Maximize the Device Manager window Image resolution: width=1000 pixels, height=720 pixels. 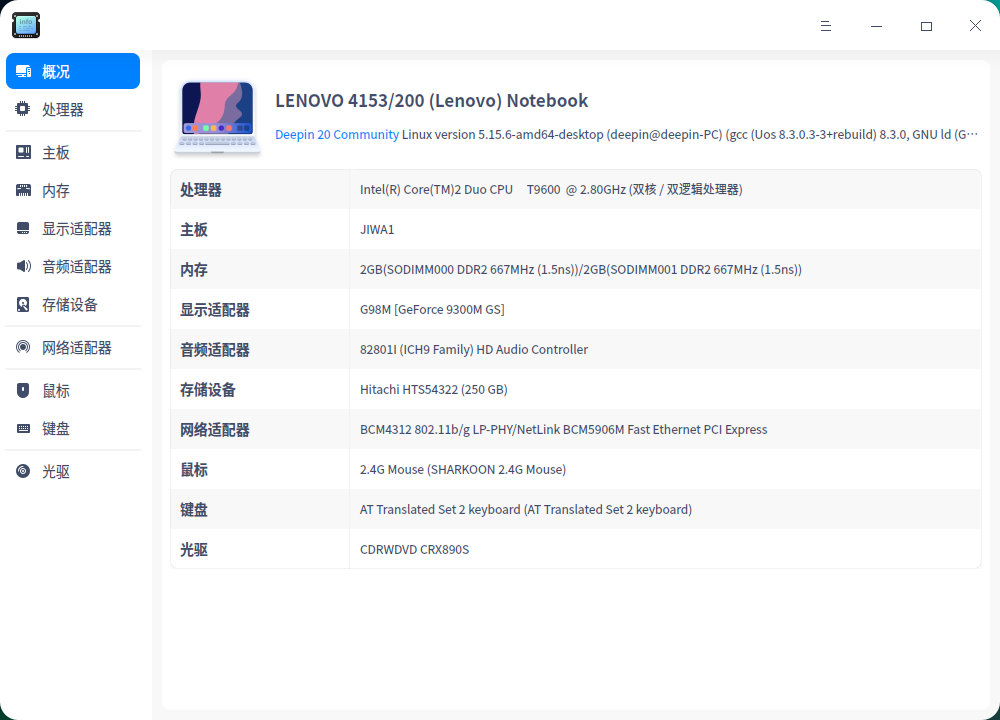tap(926, 26)
